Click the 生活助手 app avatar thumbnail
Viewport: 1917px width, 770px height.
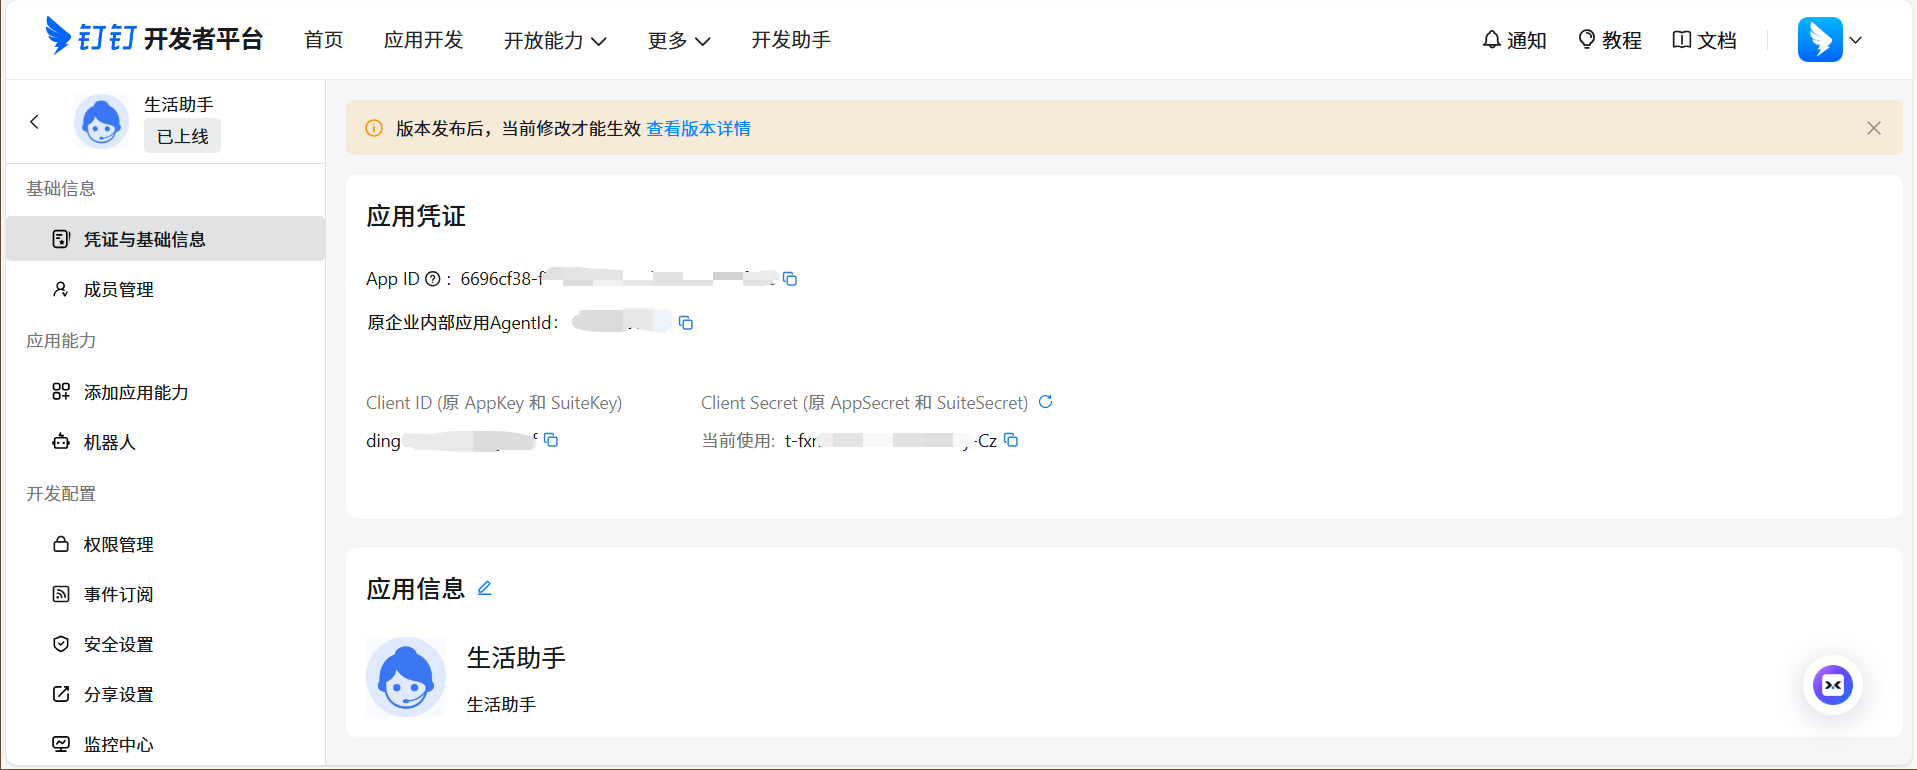pyautogui.click(x=406, y=677)
